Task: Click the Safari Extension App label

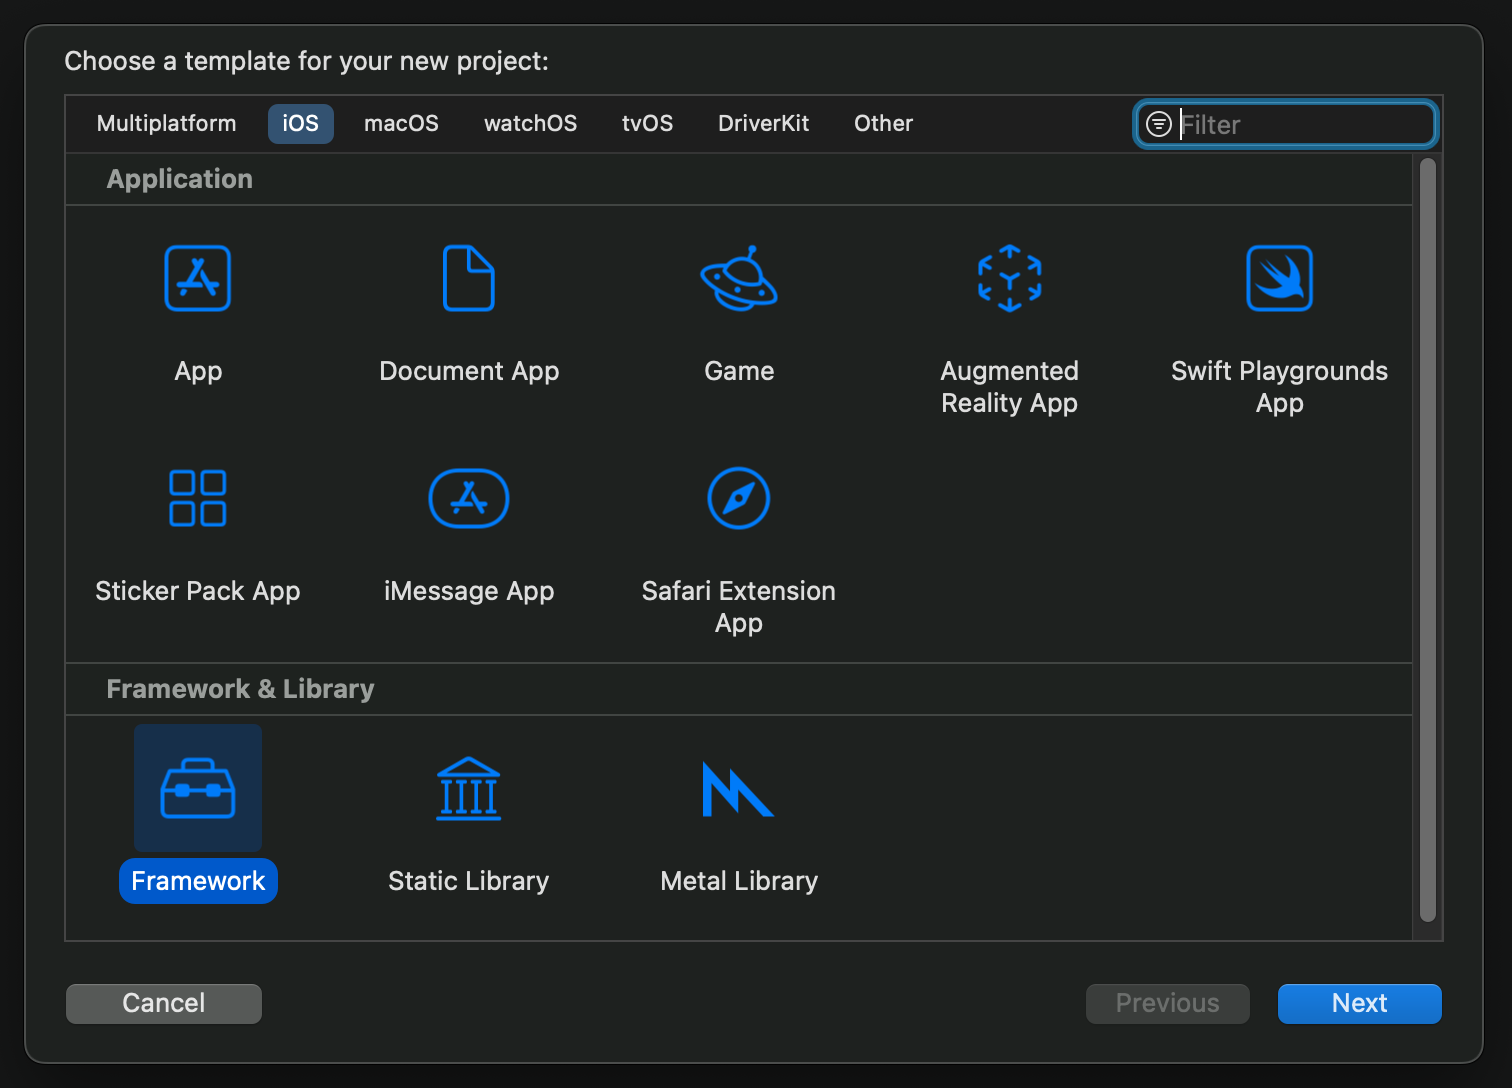Action: point(739,607)
